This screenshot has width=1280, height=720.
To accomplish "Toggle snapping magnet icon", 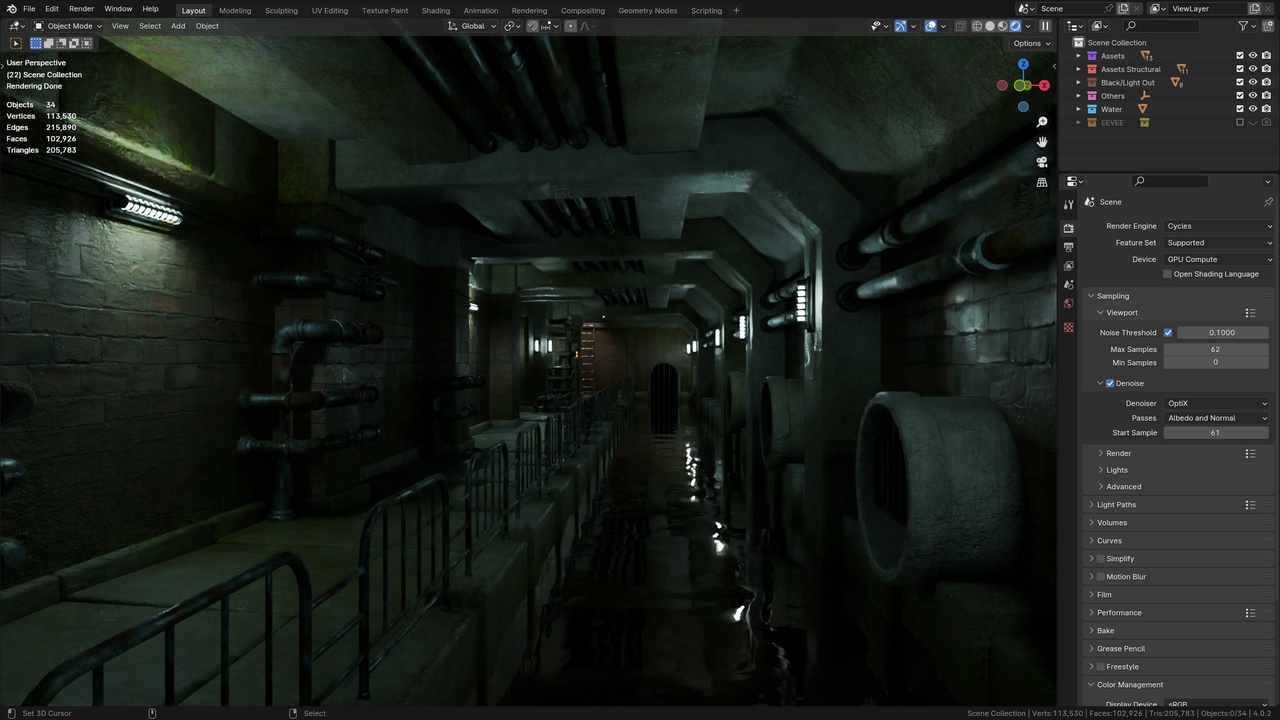I will point(532,26).
